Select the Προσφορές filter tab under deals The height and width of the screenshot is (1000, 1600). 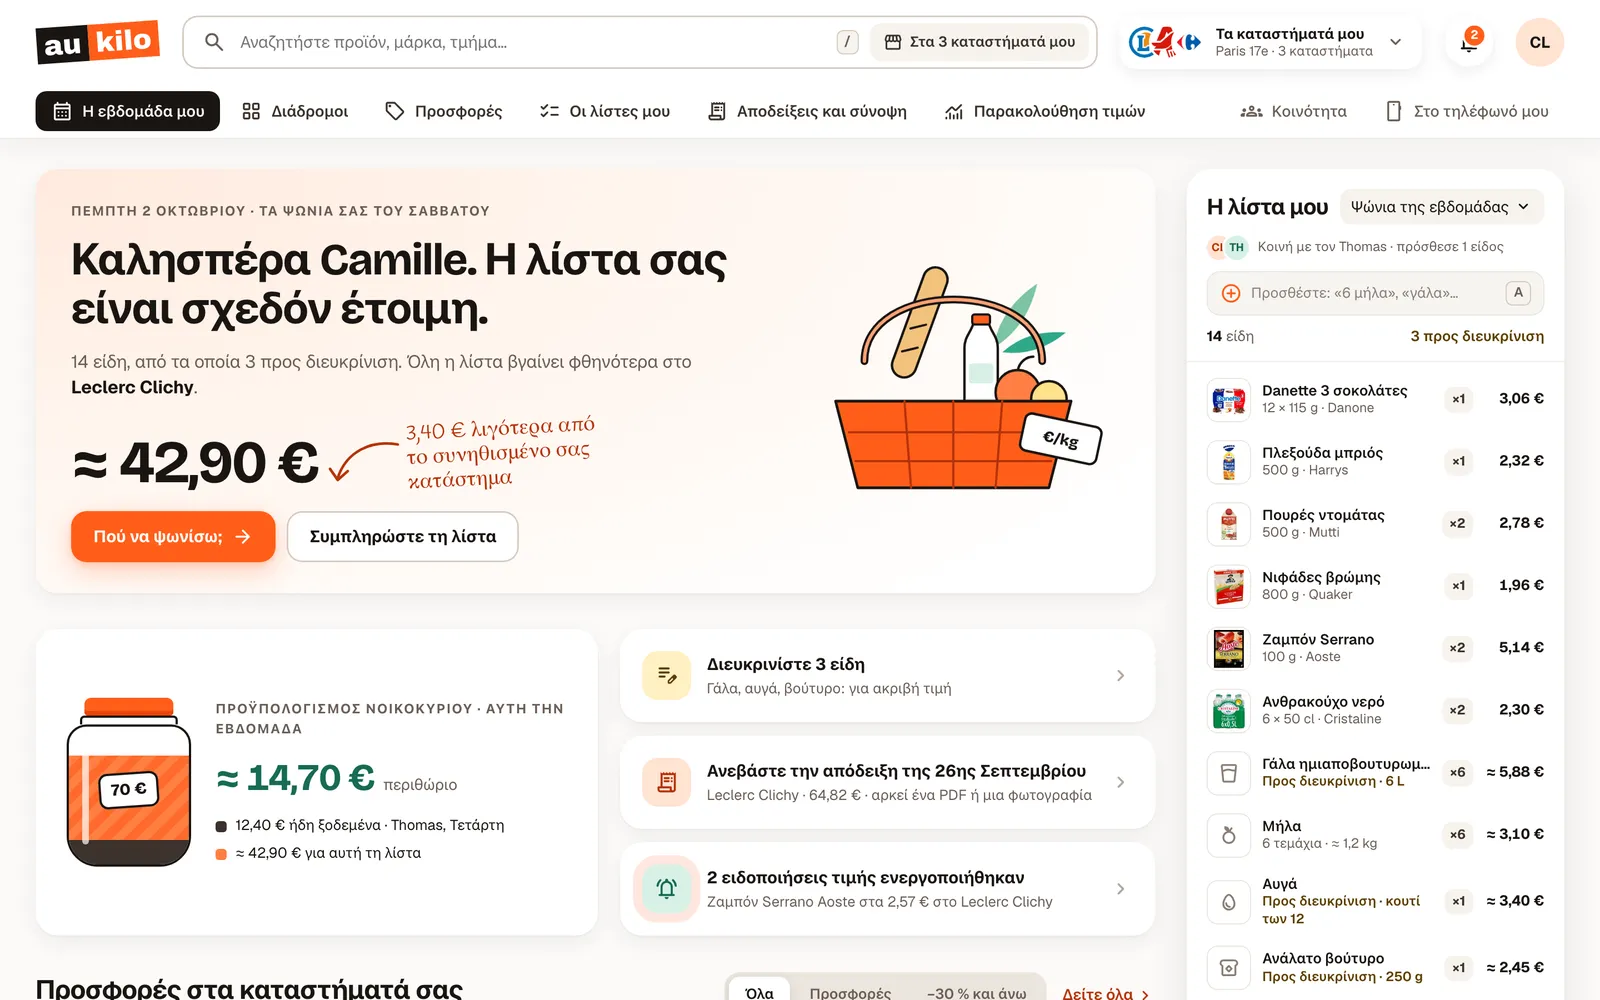point(850,993)
